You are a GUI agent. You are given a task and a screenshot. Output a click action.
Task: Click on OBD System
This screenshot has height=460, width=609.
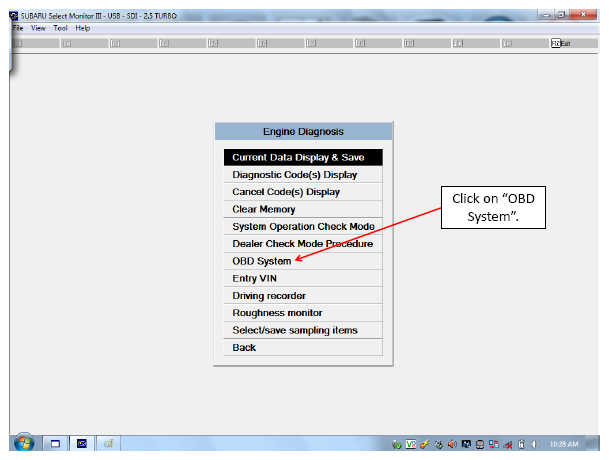point(303,261)
